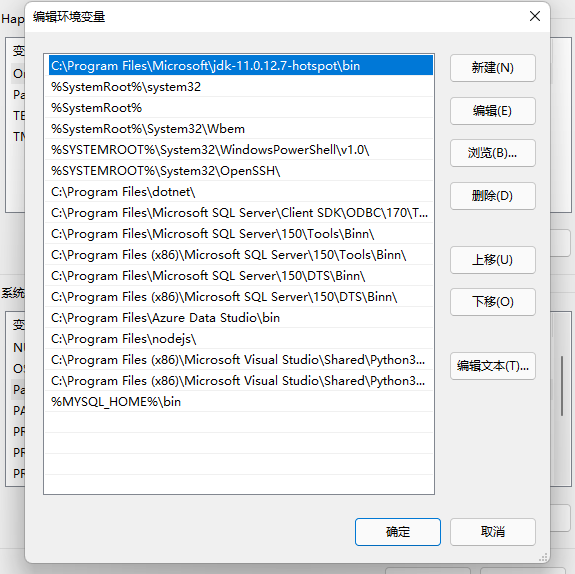Open 浏览(B)... folder browser
Image resolution: width=575 pixels, height=574 pixels.
(x=492, y=153)
